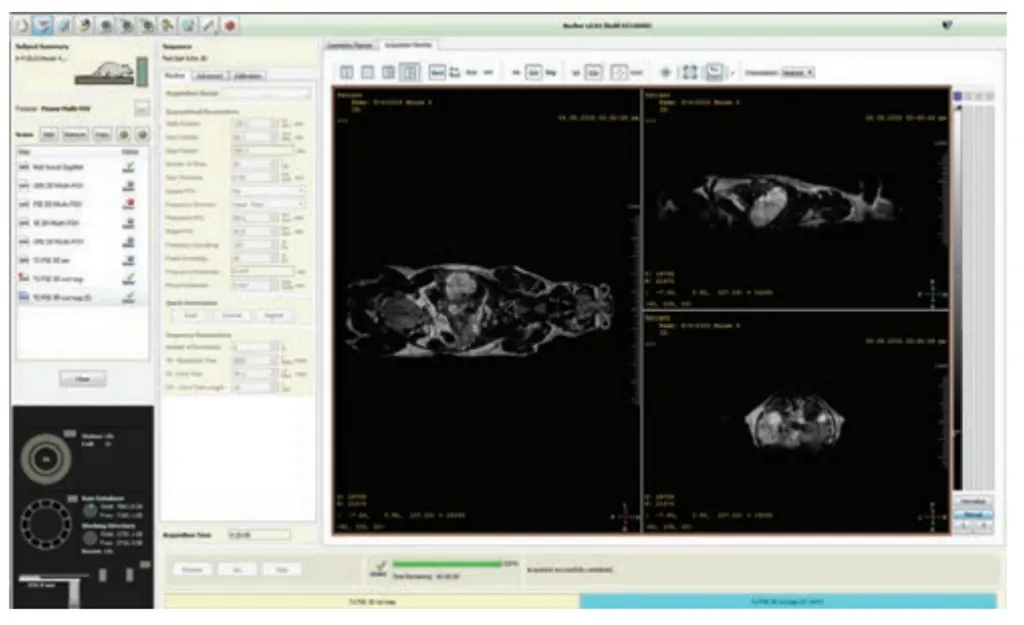
Task: Click the large left image pane of the mouse scan
Action: [x=487, y=311]
